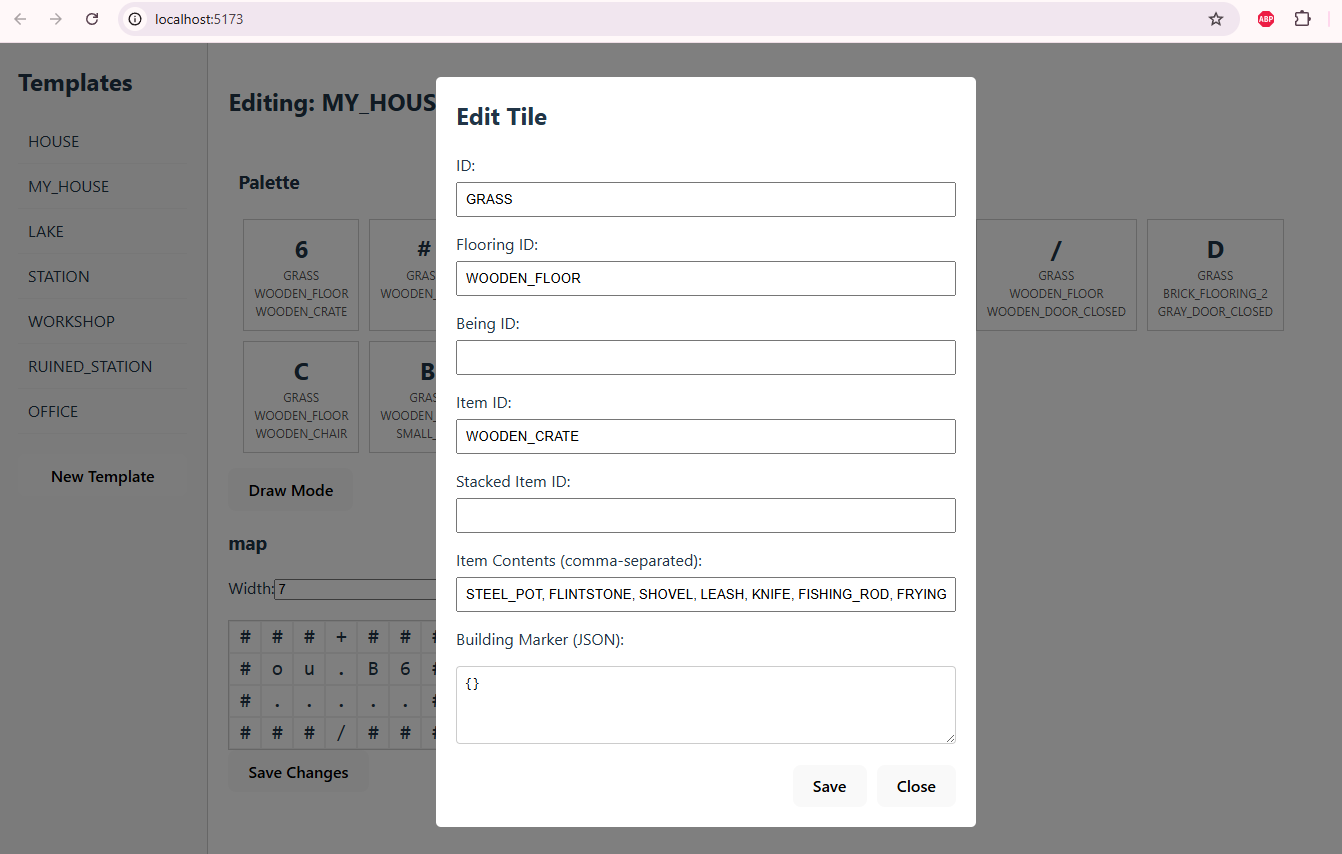Click the ID field containing GRASS
Screen dimensions: 1342x854
[705, 199]
